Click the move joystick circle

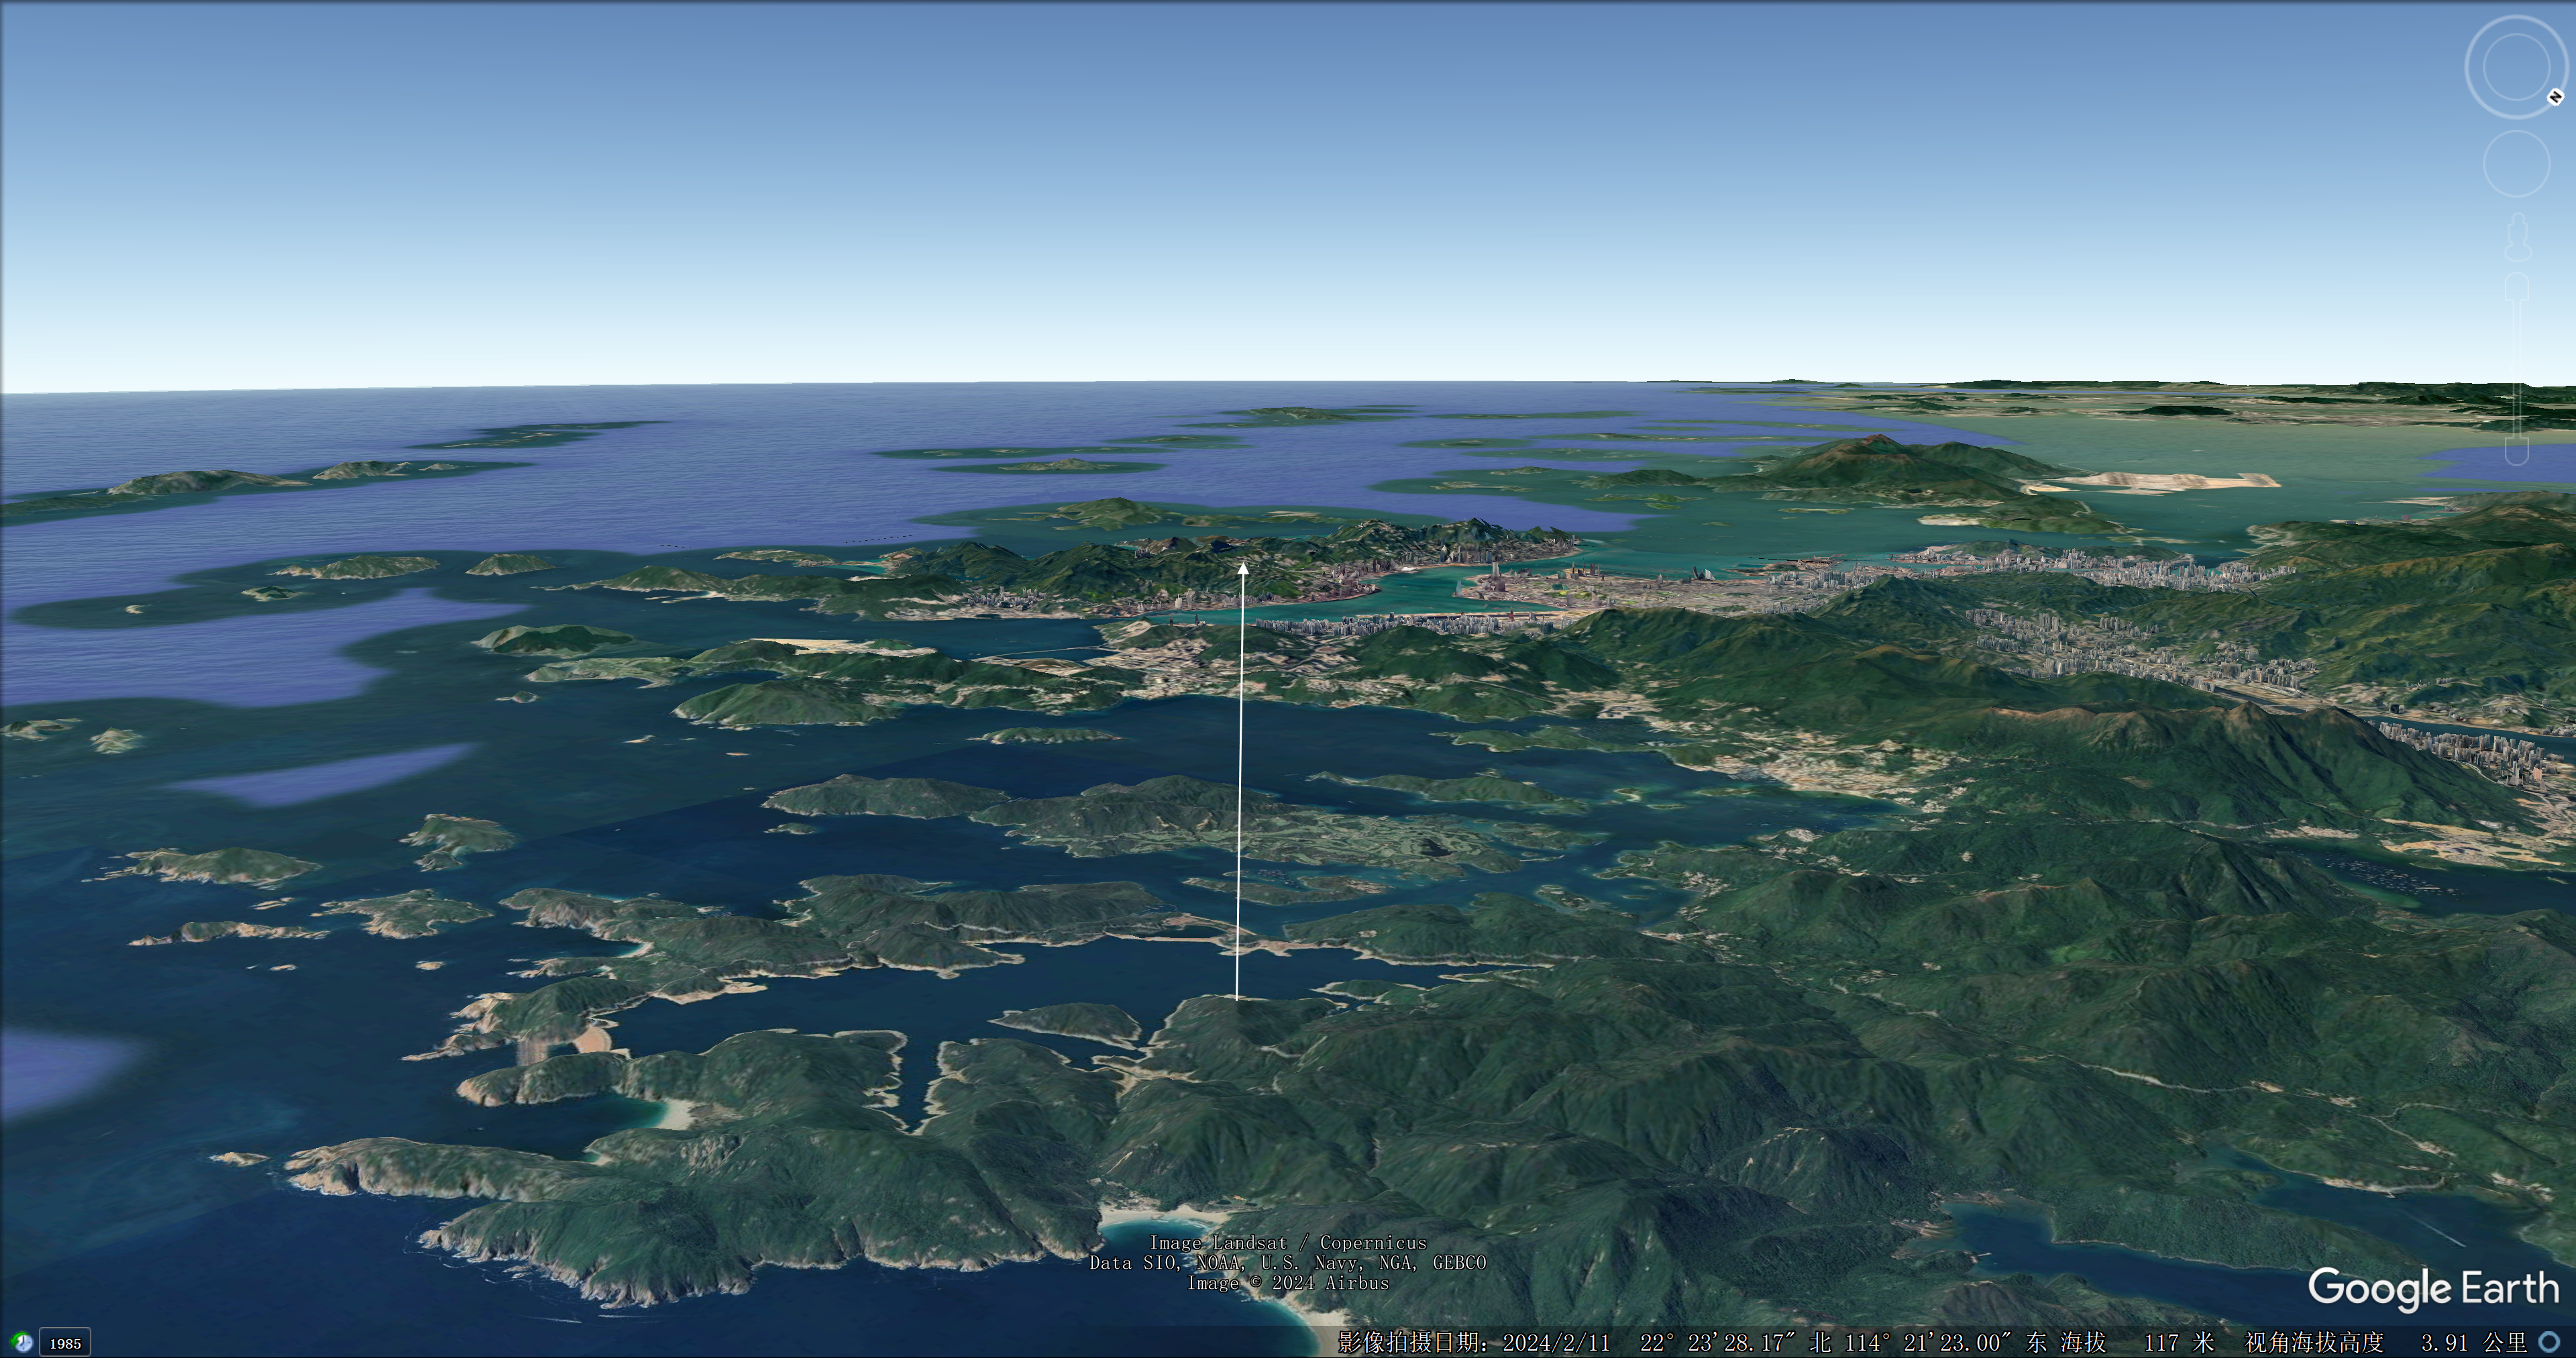pos(2517,163)
